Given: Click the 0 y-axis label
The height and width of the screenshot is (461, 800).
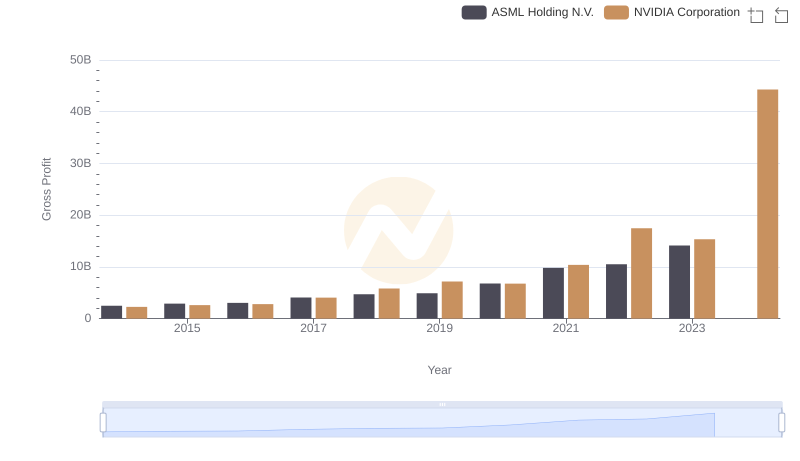Looking at the screenshot, I should pos(88,318).
